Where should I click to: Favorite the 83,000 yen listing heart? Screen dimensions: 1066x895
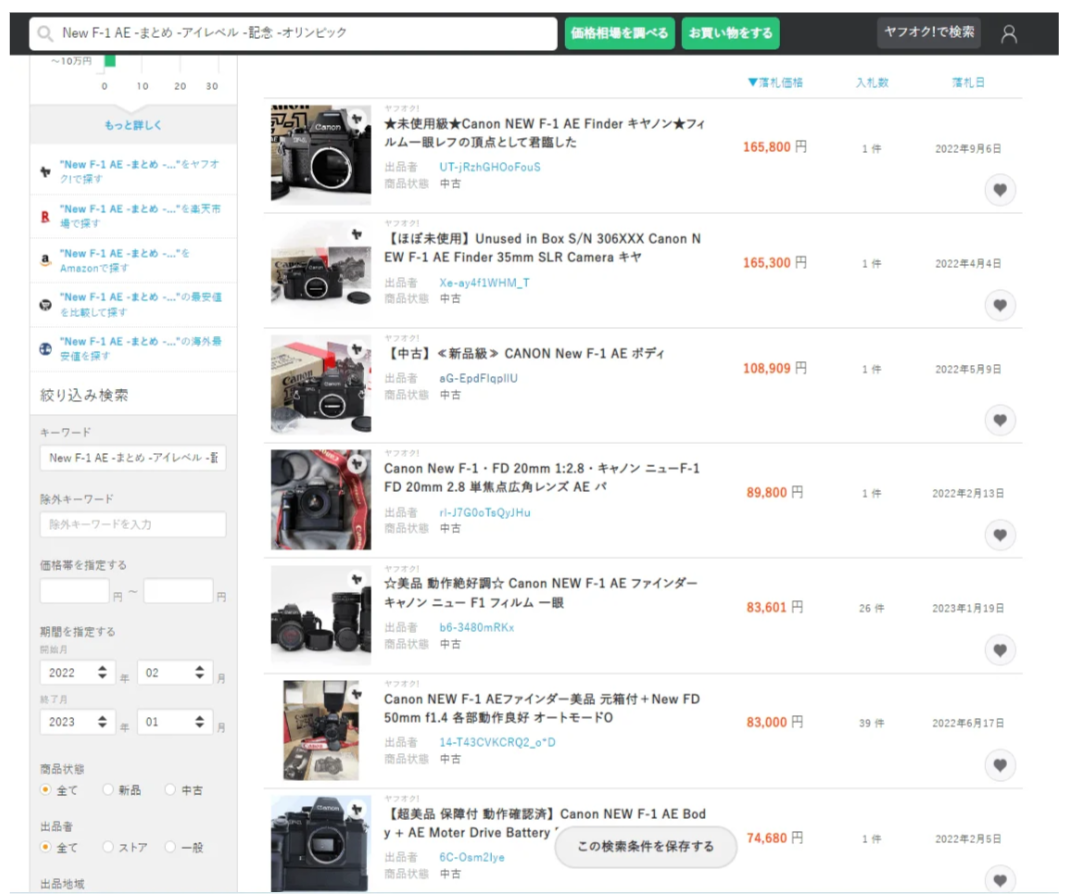click(999, 765)
